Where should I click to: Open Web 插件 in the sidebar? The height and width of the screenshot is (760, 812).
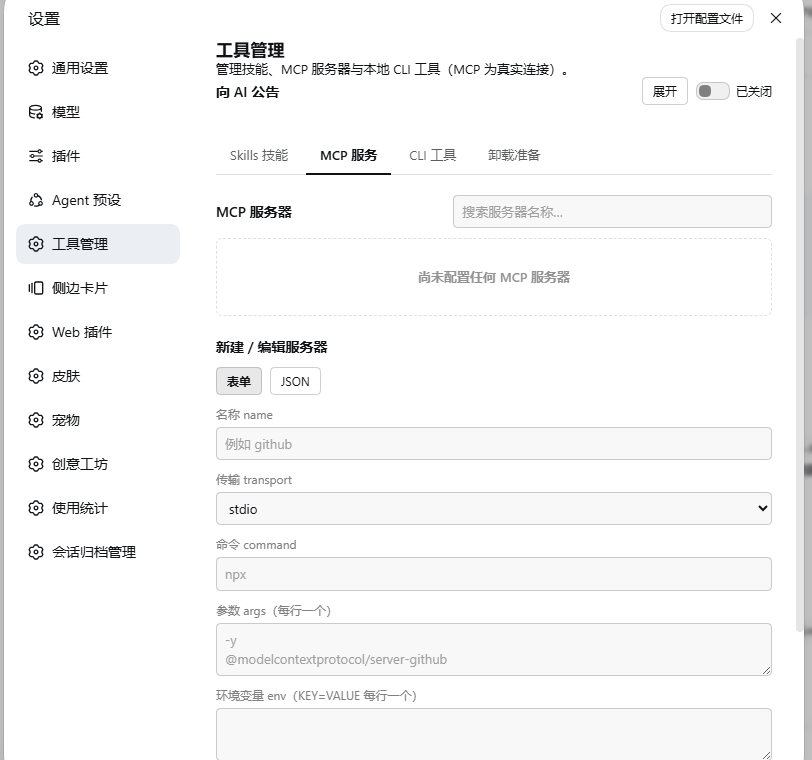(x=98, y=332)
